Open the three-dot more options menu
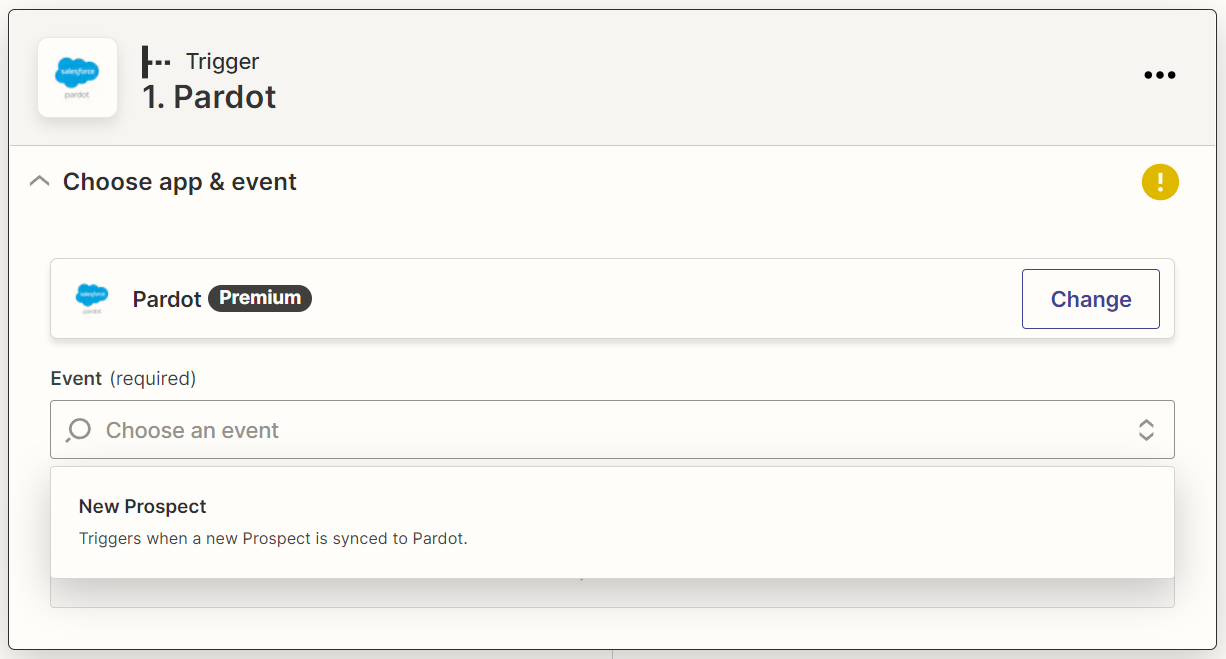The image size is (1226, 659). tap(1159, 75)
